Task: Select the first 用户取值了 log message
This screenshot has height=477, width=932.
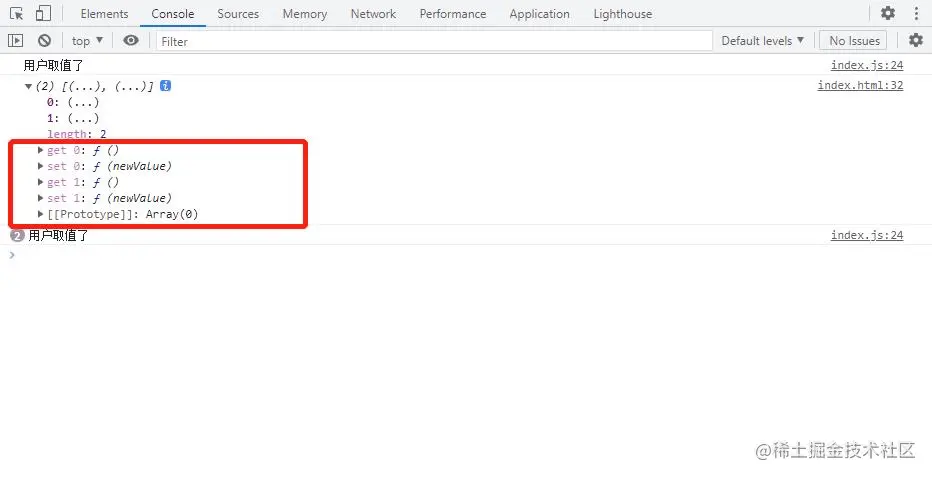Action: pos(53,65)
